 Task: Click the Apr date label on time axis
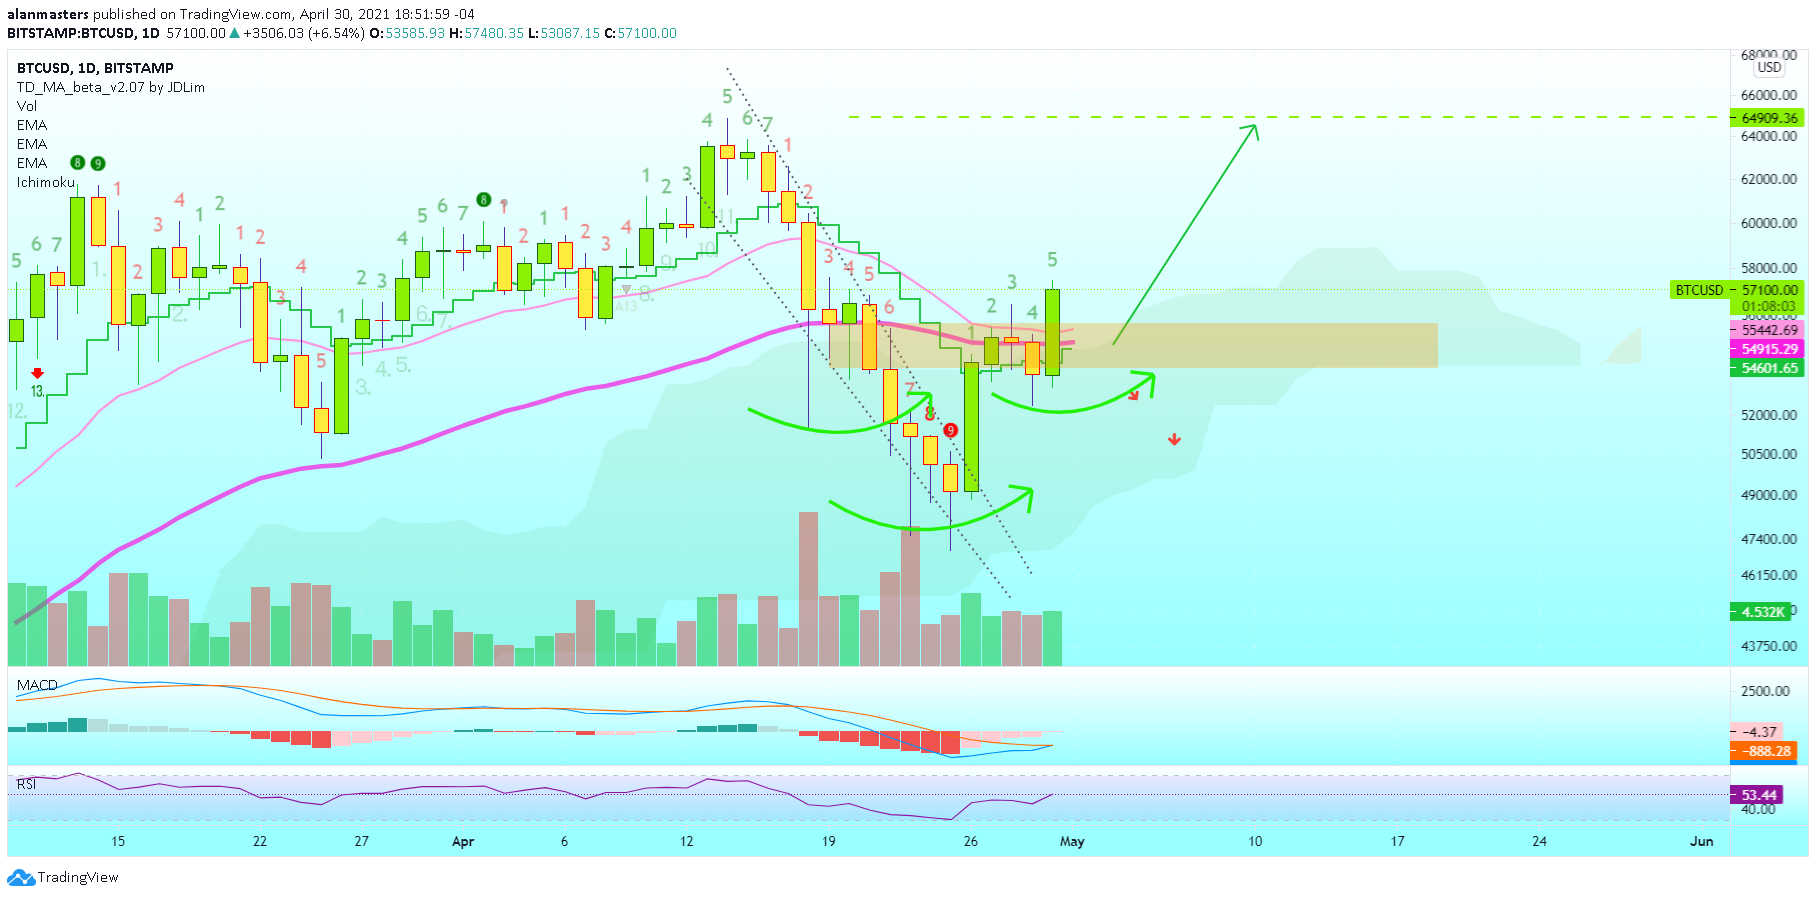(462, 841)
